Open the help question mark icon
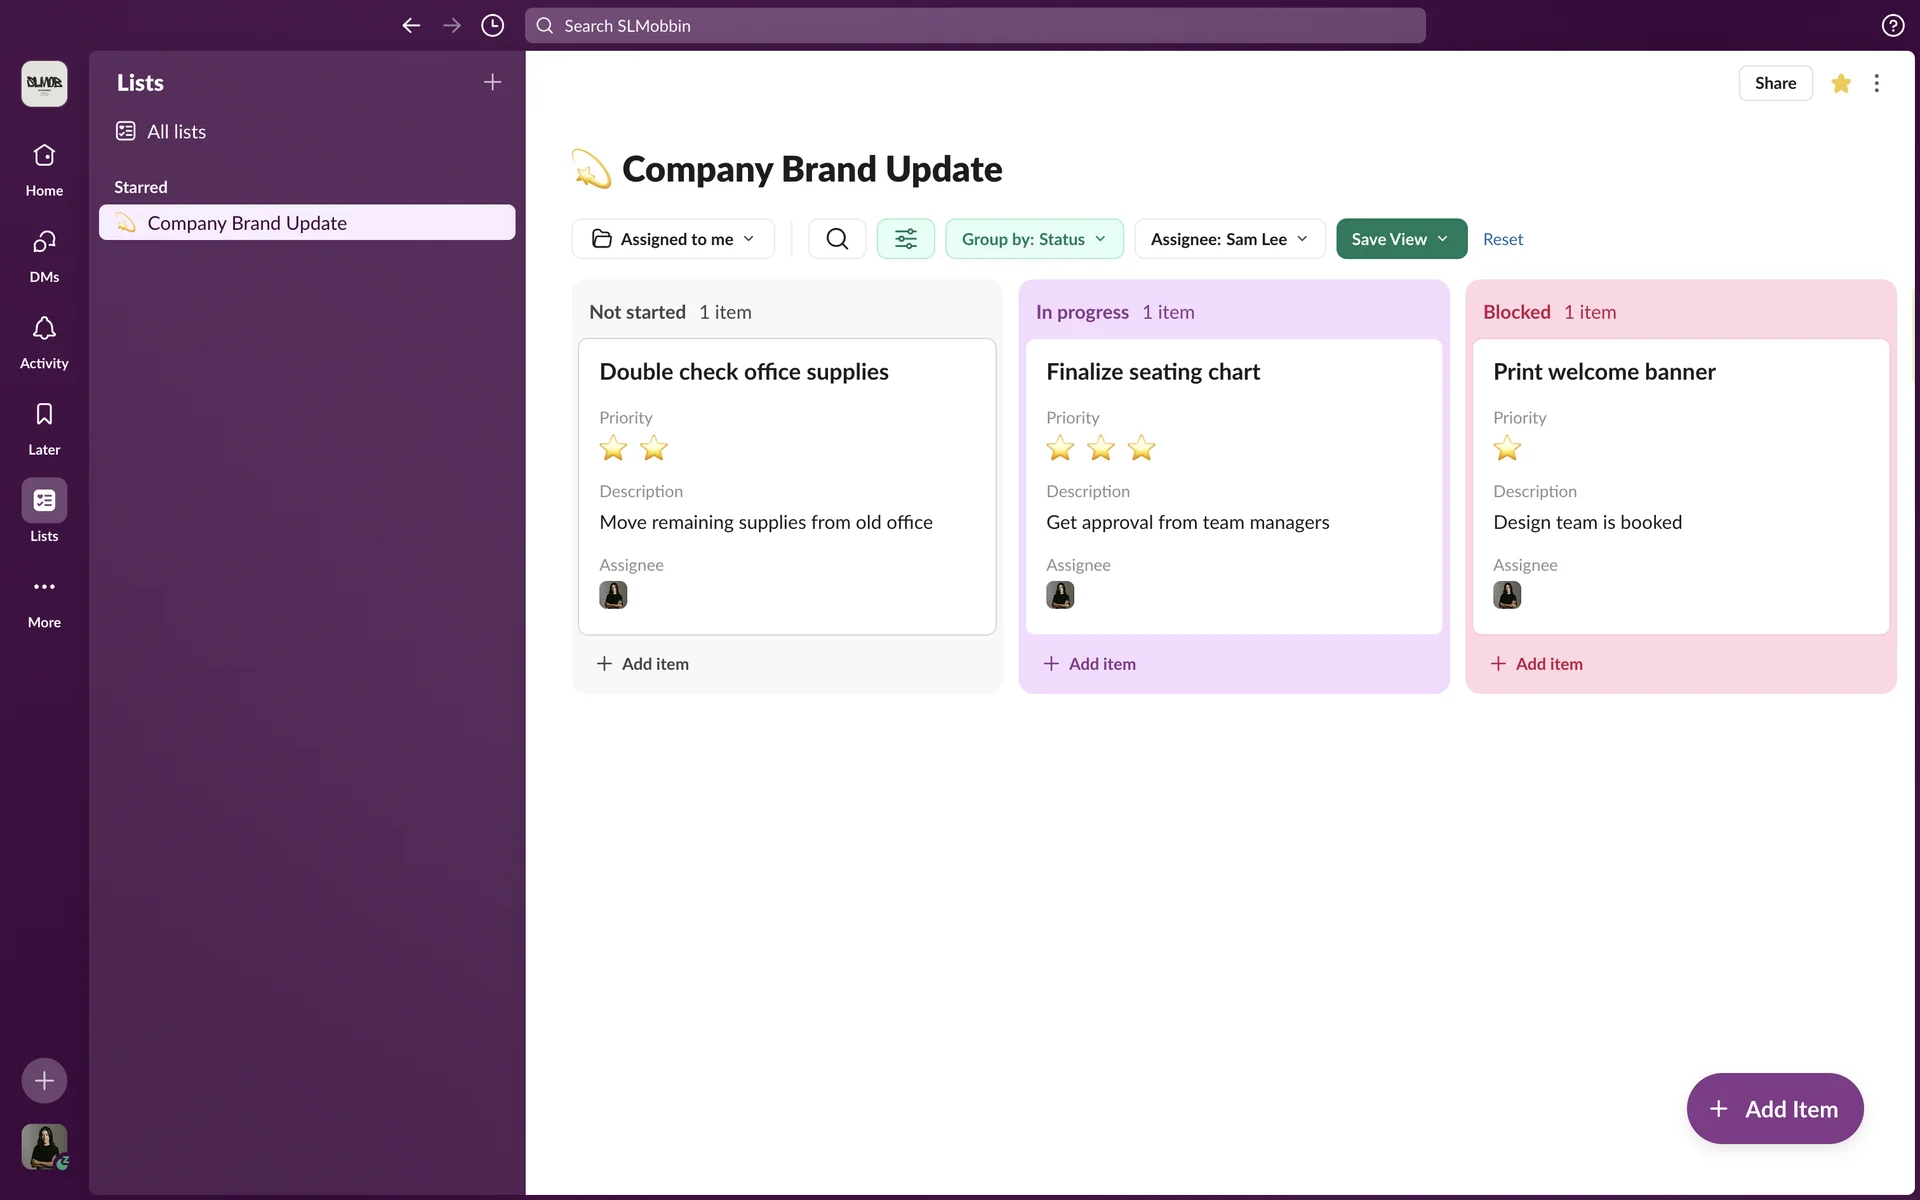Image resolution: width=1920 pixels, height=1200 pixels. pyautogui.click(x=1892, y=26)
